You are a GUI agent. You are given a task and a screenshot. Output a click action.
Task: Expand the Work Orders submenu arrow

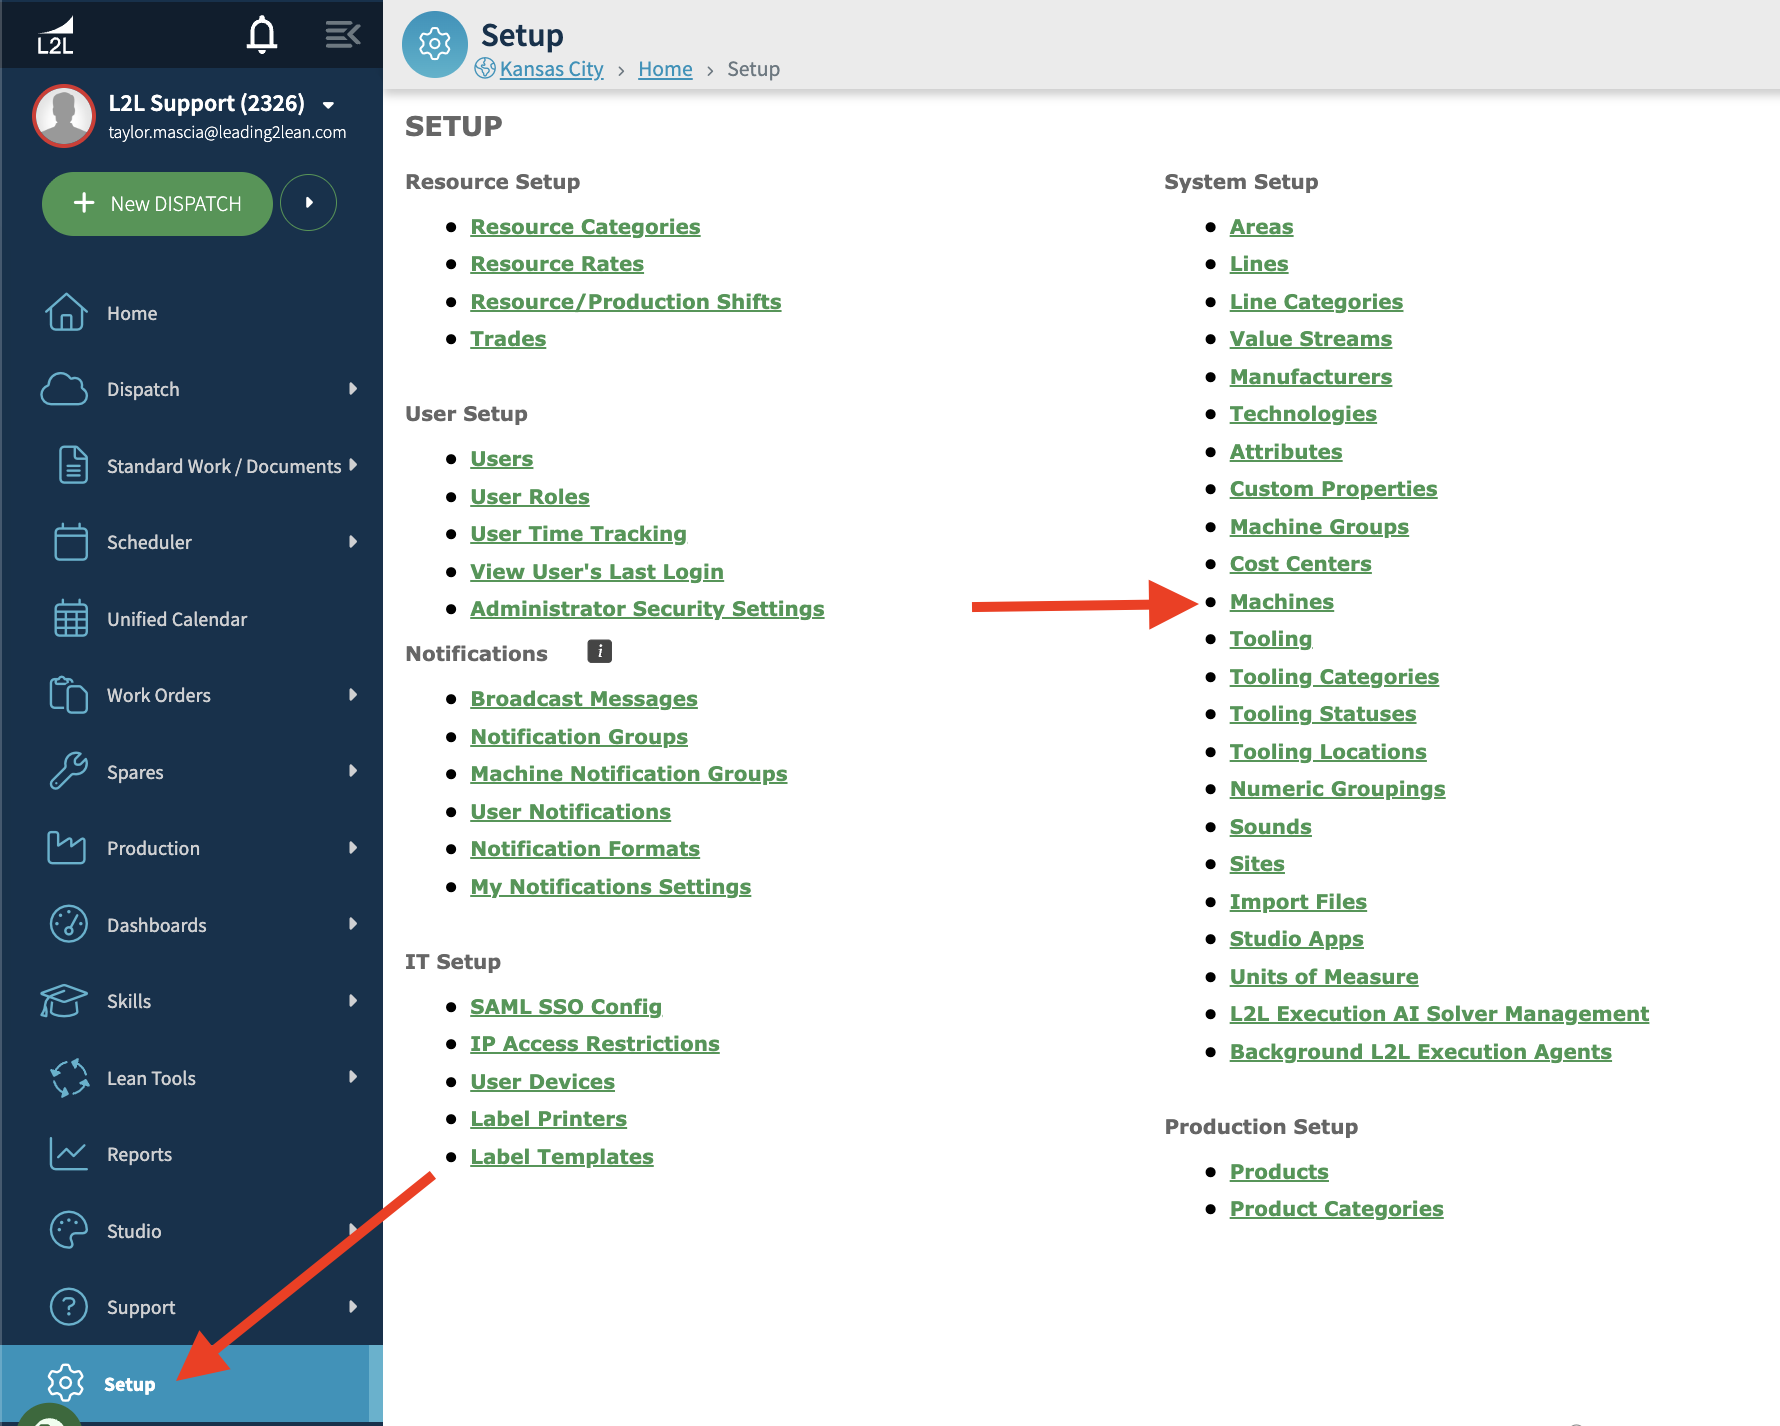point(353,695)
